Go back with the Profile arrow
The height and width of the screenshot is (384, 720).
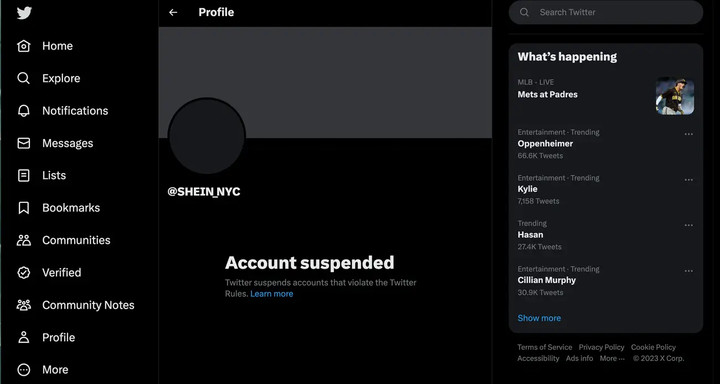[x=173, y=12]
